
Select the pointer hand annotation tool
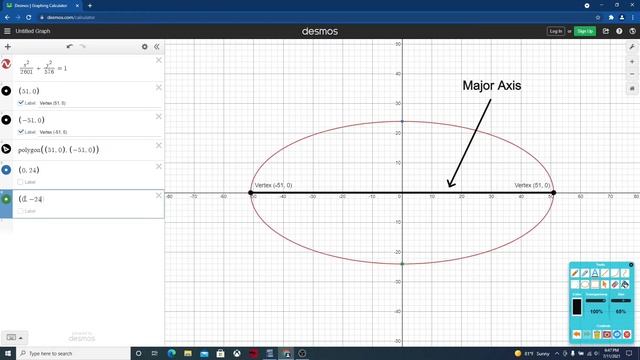tap(605, 284)
